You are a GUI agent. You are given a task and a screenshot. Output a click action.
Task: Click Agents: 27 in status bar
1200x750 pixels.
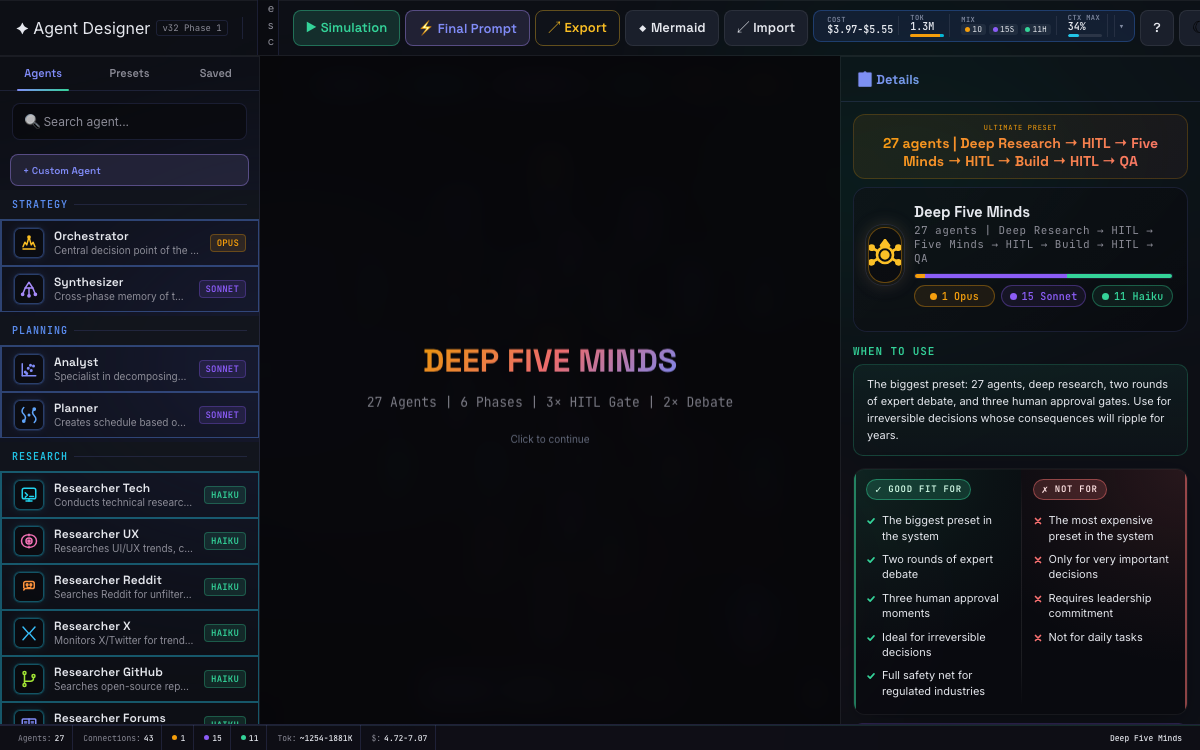coord(41,738)
